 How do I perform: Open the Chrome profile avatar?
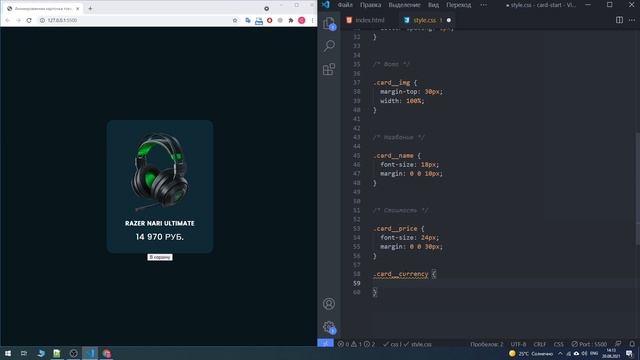pyautogui.click(x=302, y=20)
